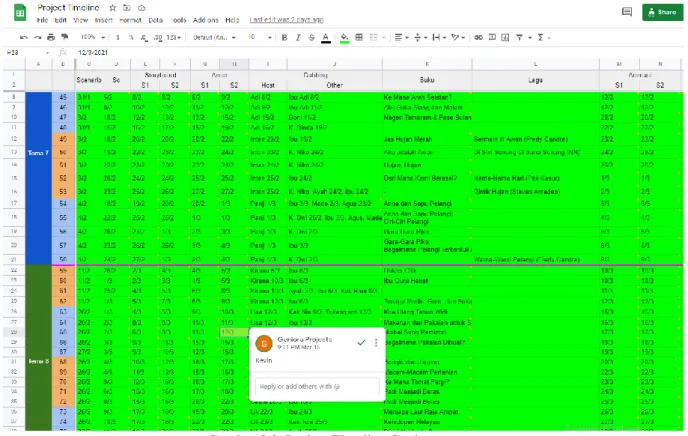Screen dimensions: 688x436
Task: Insert a comment from toolbar
Action: click(x=492, y=38)
